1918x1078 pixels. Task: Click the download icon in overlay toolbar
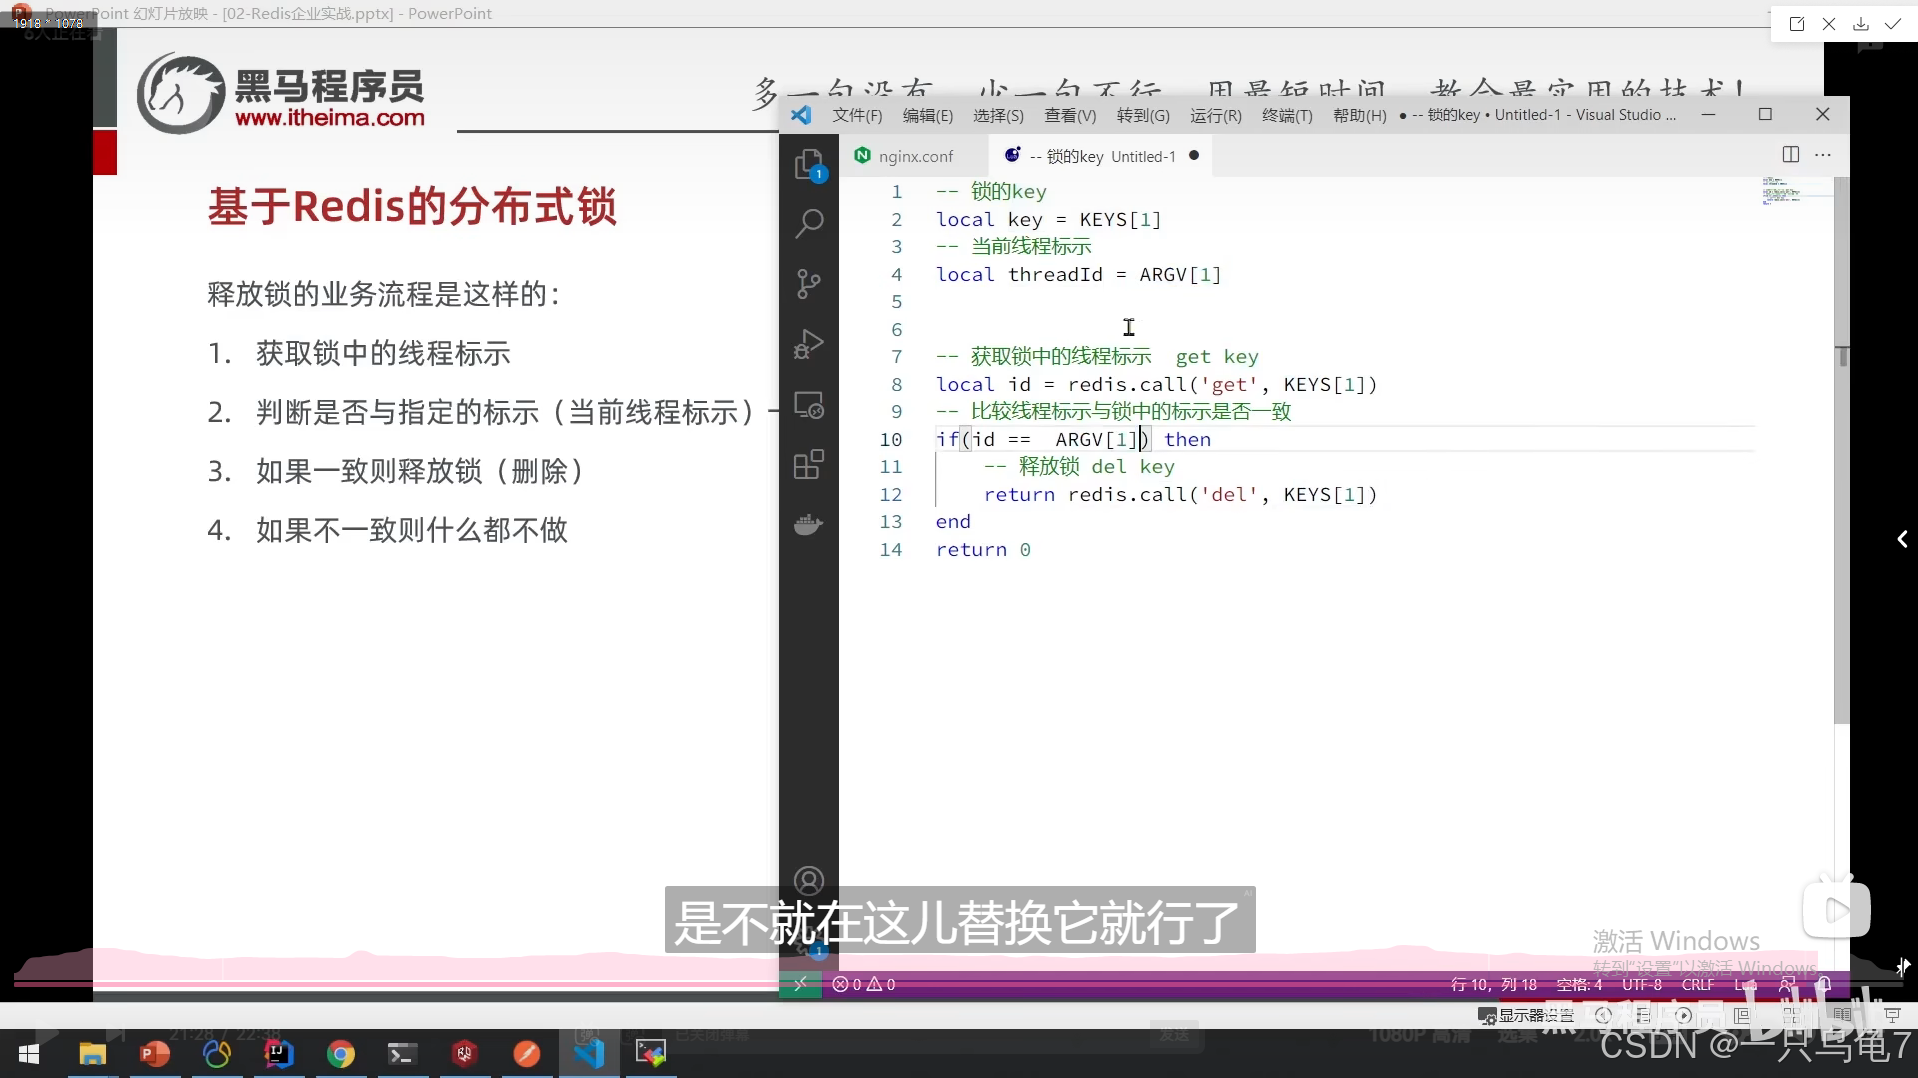pyautogui.click(x=1860, y=24)
